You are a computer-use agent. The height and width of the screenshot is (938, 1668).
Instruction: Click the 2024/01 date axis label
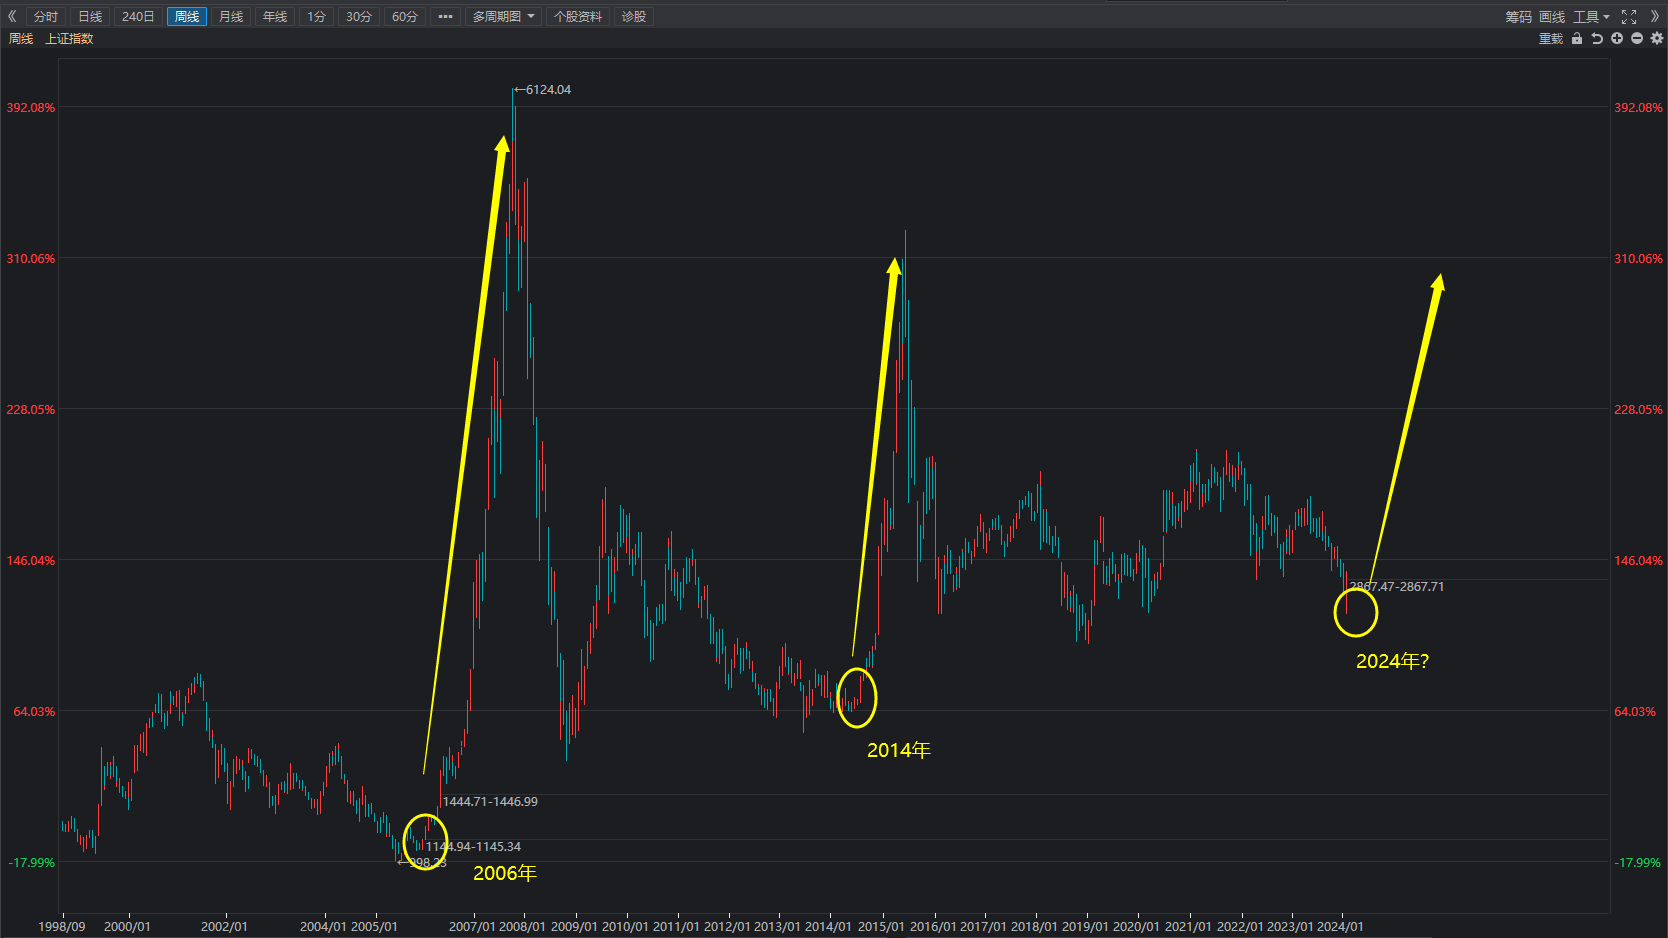[x=1340, y=927]
